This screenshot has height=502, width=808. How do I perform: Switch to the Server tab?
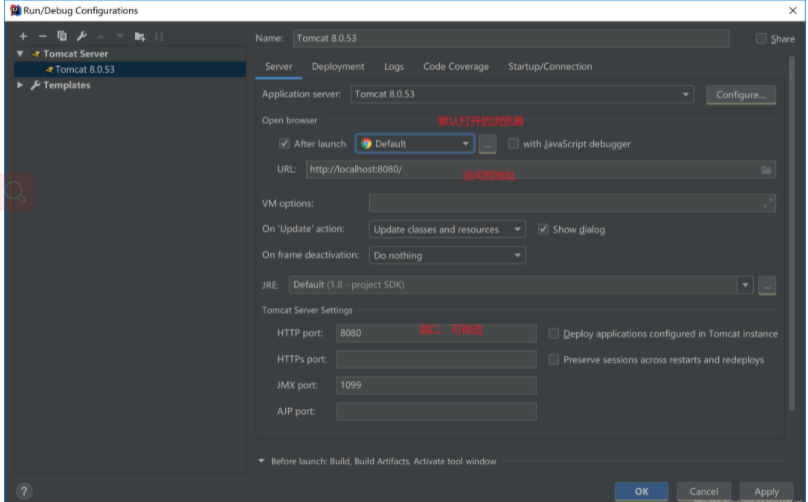pyautogui.click(x=279, y=66)
